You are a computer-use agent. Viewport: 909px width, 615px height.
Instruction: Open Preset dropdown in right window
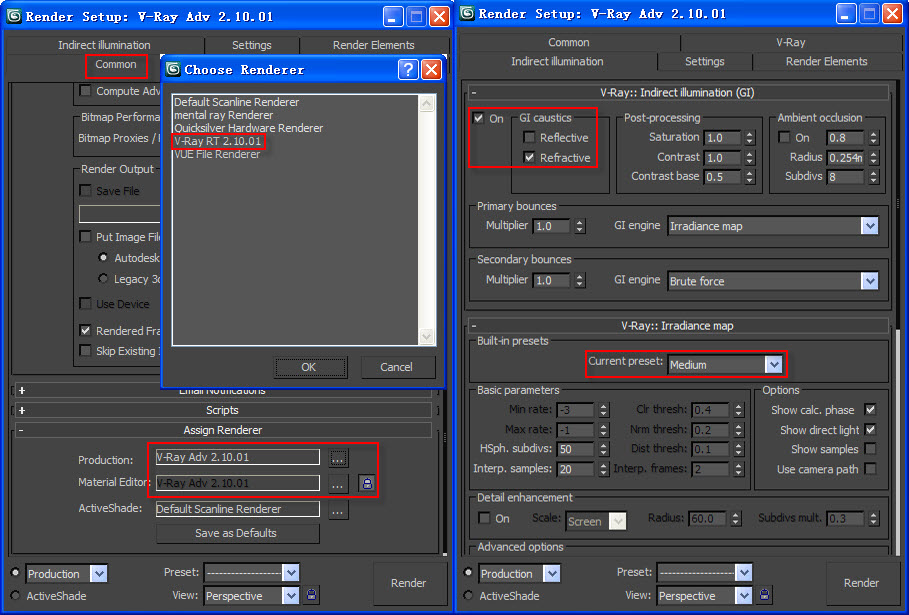tap(744, 573)
